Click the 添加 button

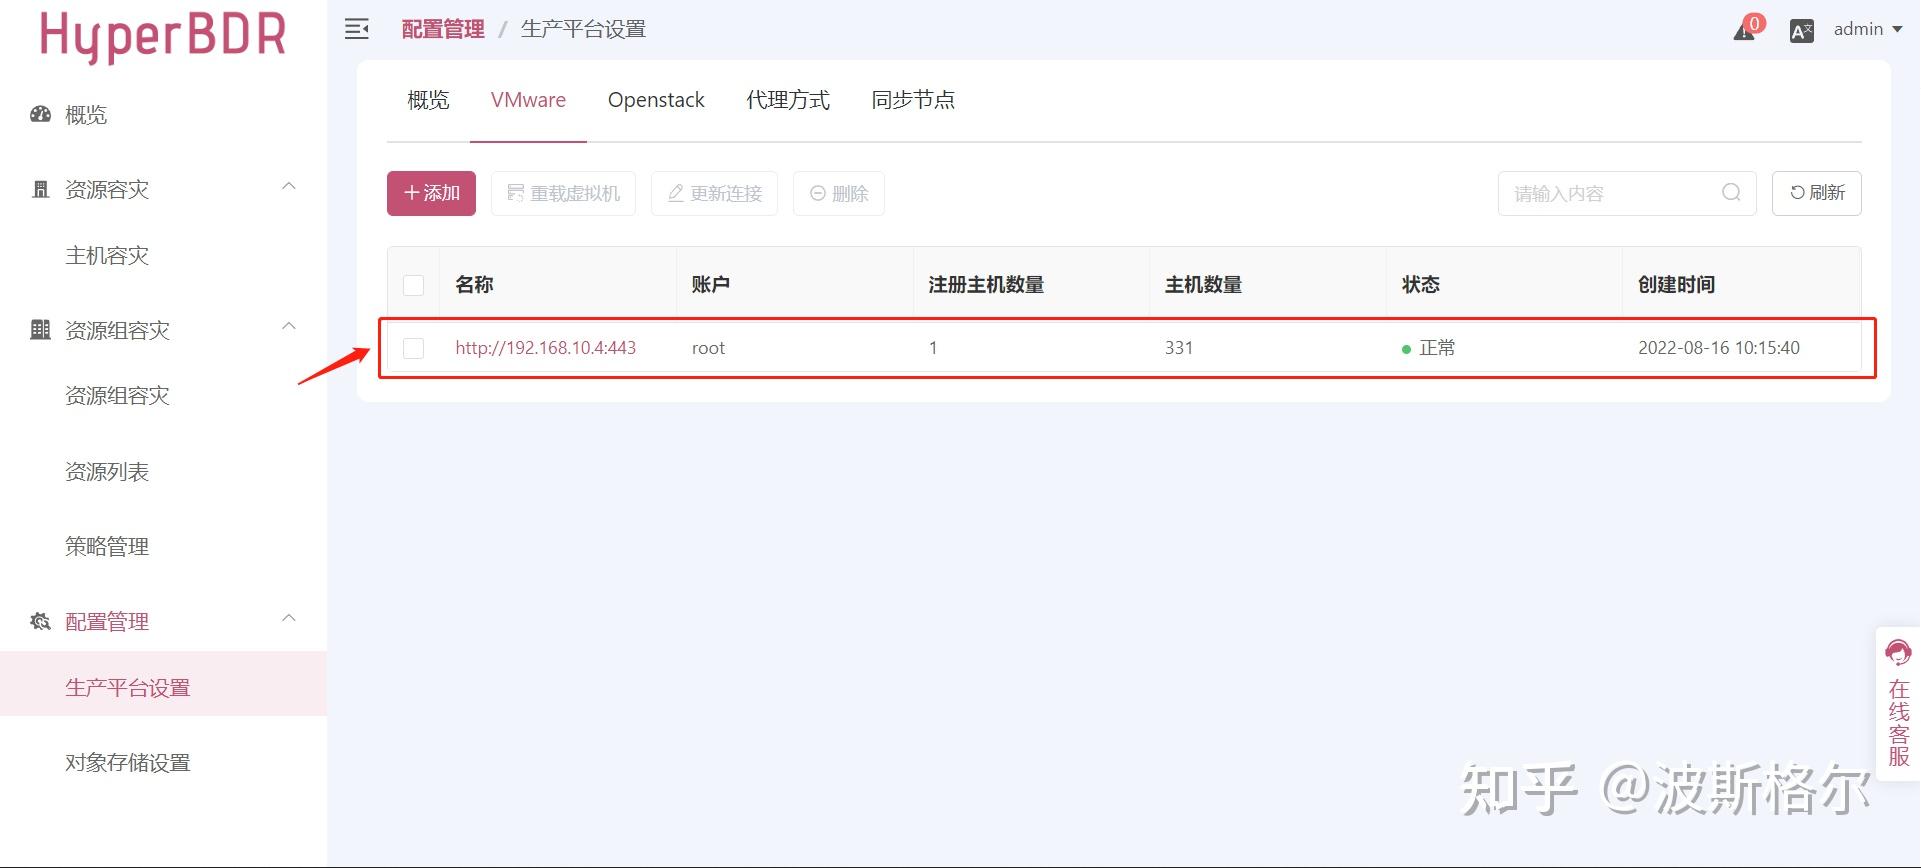tap(431, 193)
